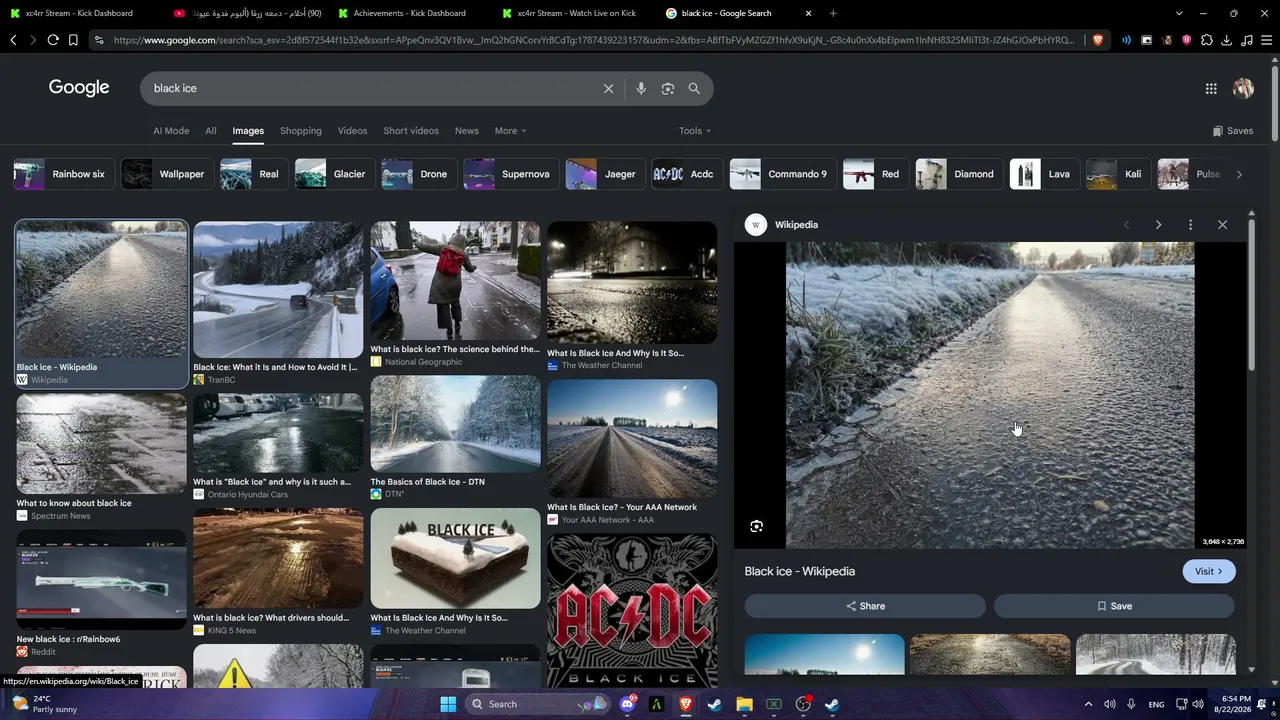Click the black ice search input field
The image size is (1280, 720).
370,88
